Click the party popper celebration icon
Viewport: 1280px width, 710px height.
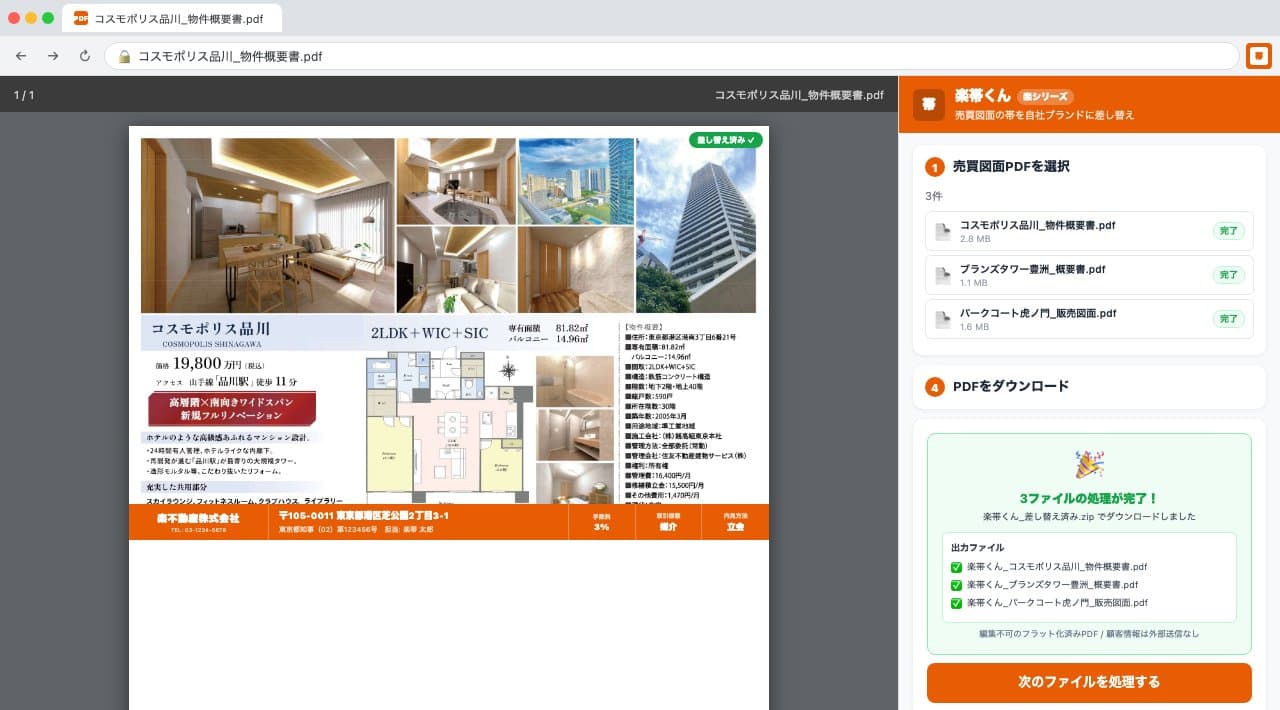click(1089, 465)
